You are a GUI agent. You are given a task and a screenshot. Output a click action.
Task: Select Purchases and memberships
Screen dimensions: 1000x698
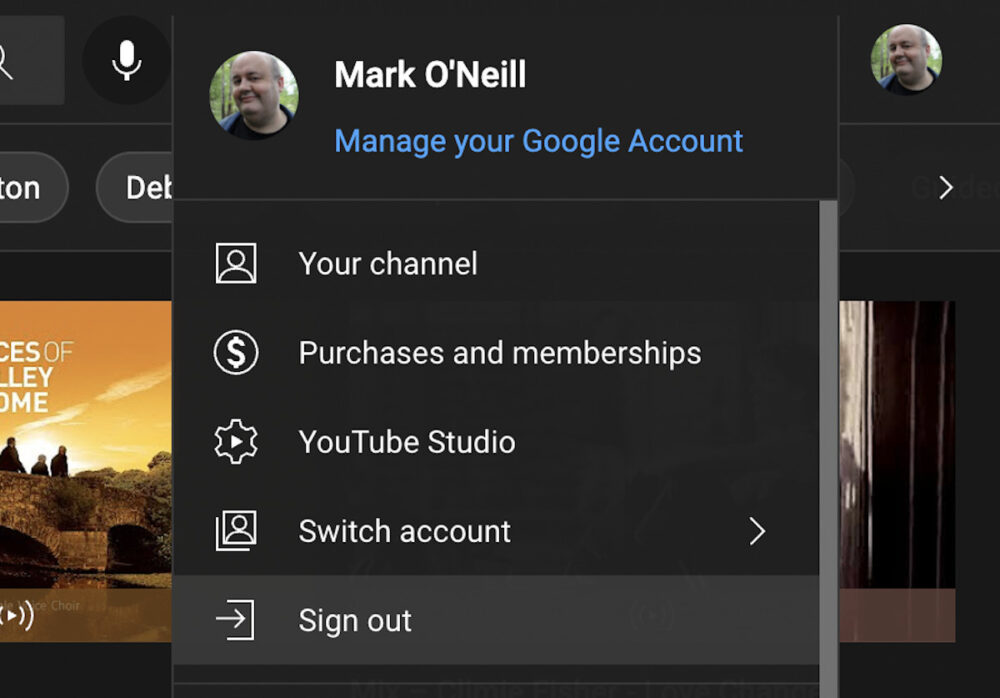(499, 353)
